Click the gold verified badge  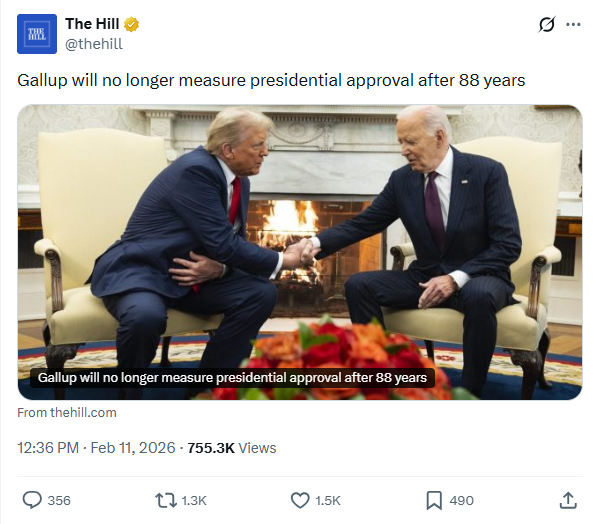point(131,24)
